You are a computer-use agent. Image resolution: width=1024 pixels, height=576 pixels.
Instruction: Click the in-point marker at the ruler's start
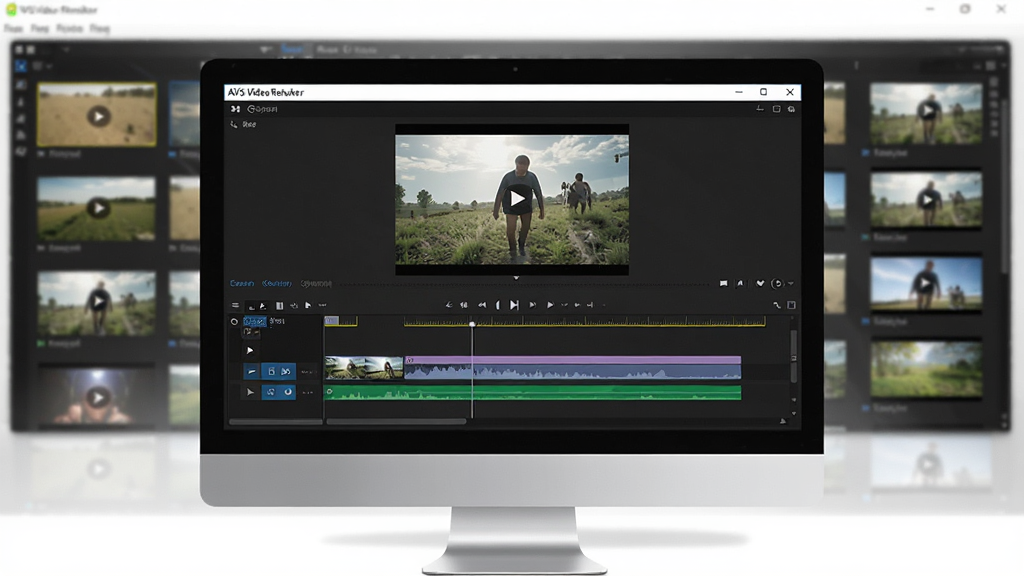point(332,321)
